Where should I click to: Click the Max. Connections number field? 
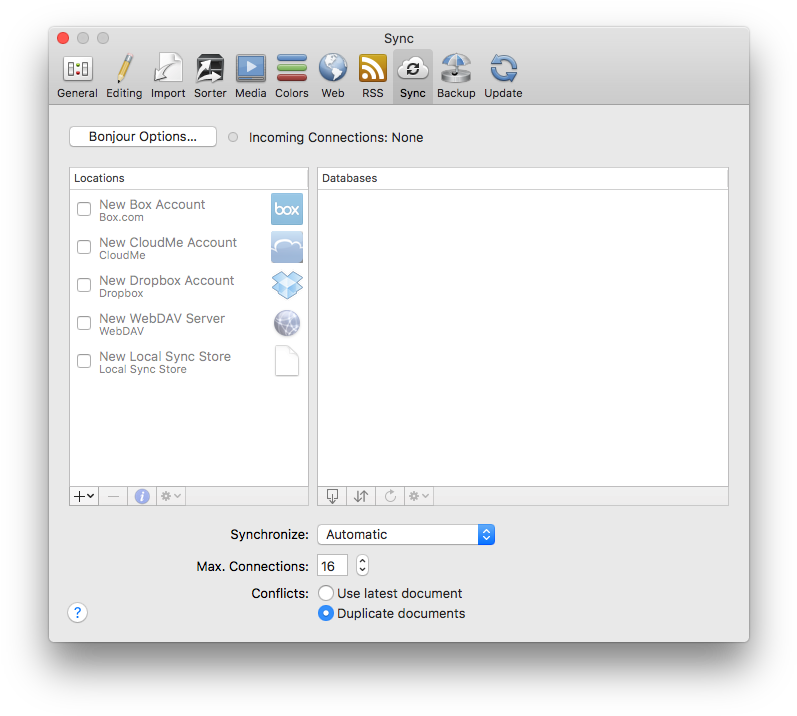(x=332, y=565)
